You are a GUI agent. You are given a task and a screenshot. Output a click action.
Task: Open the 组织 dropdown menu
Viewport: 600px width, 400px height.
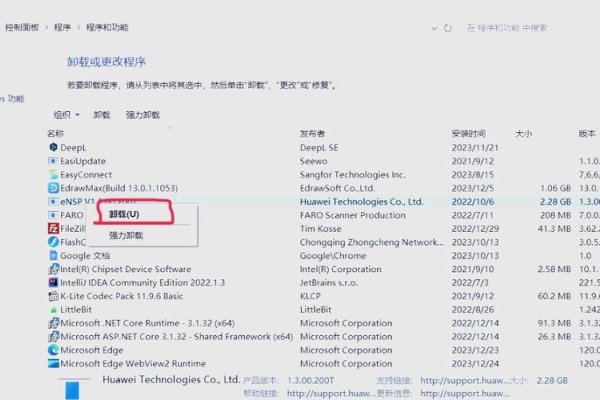click(x=67, y=115)
